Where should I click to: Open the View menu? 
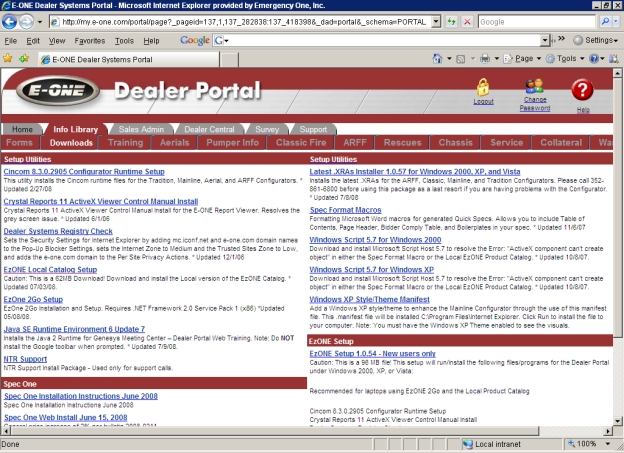point(57,41)
